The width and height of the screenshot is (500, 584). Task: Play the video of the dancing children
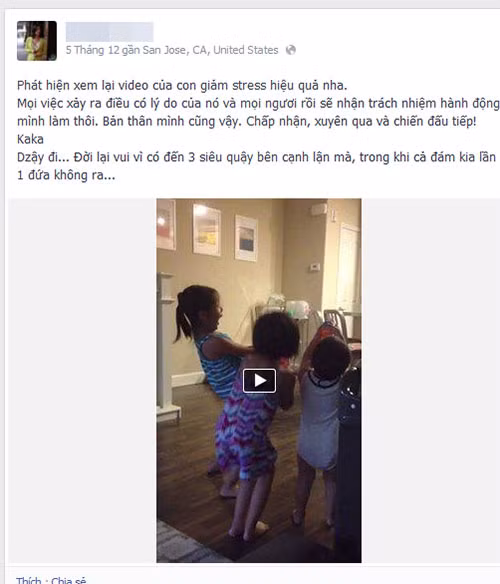coord(259,381)
